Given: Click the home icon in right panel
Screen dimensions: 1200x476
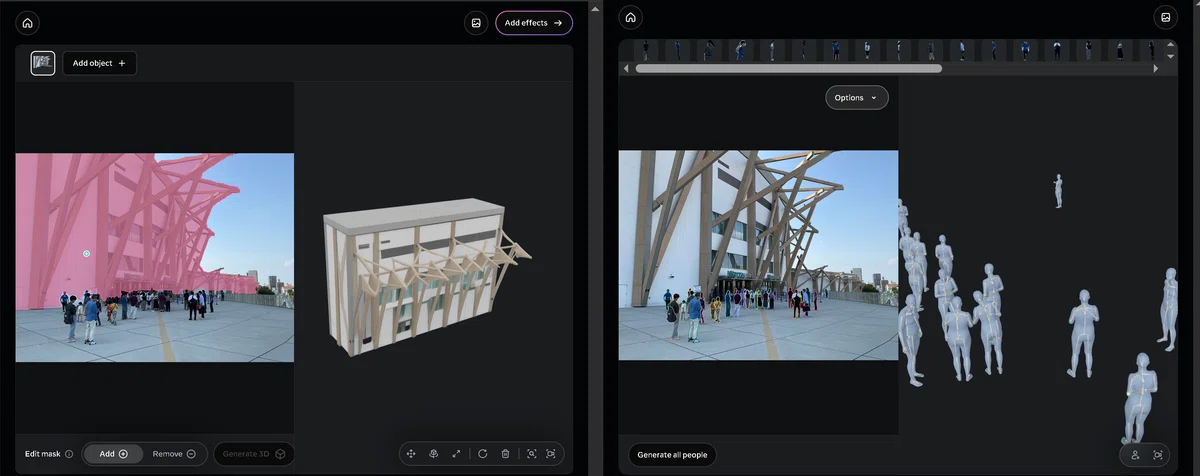Looking at the screenshot, I should 630,17.
